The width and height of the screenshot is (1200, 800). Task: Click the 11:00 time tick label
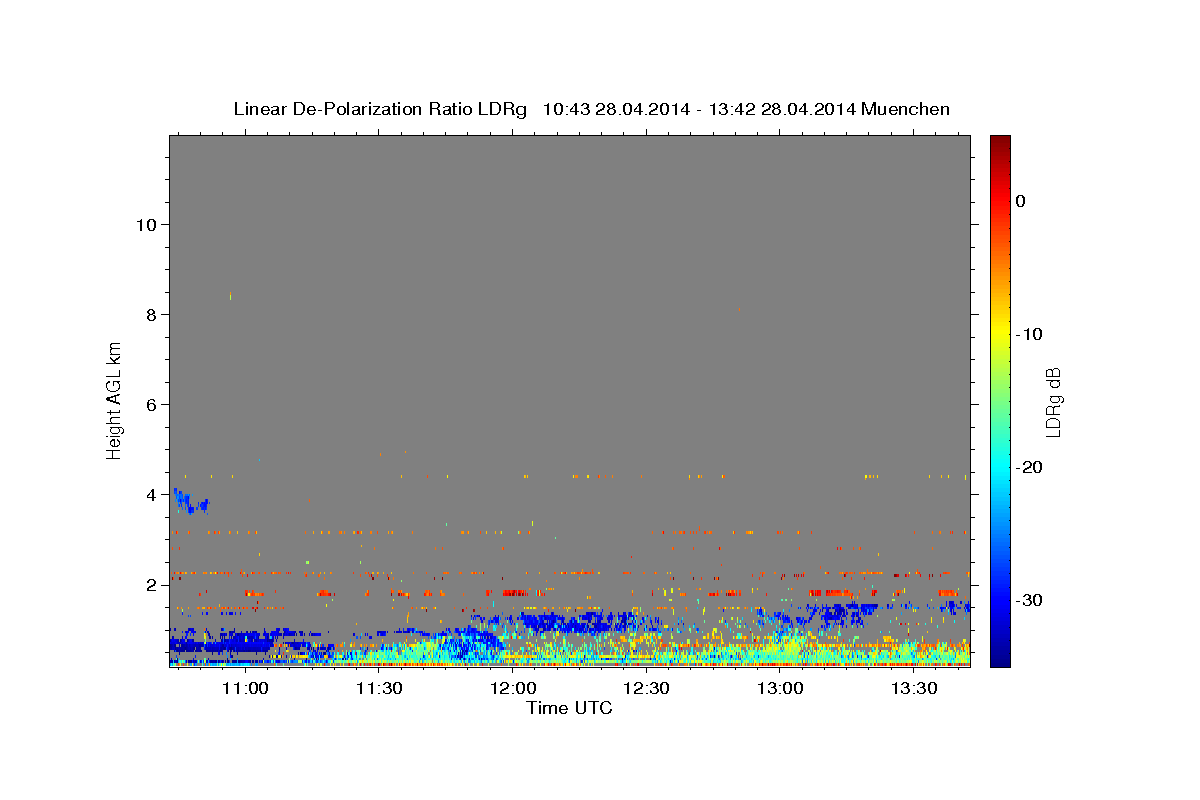(244, 688)
